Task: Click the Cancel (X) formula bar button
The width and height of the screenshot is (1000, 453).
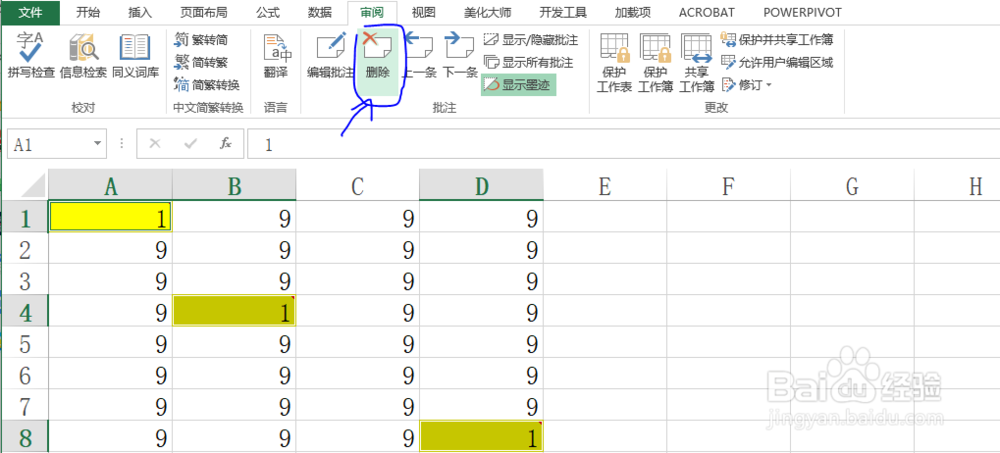Action: [x=154, y=144]
